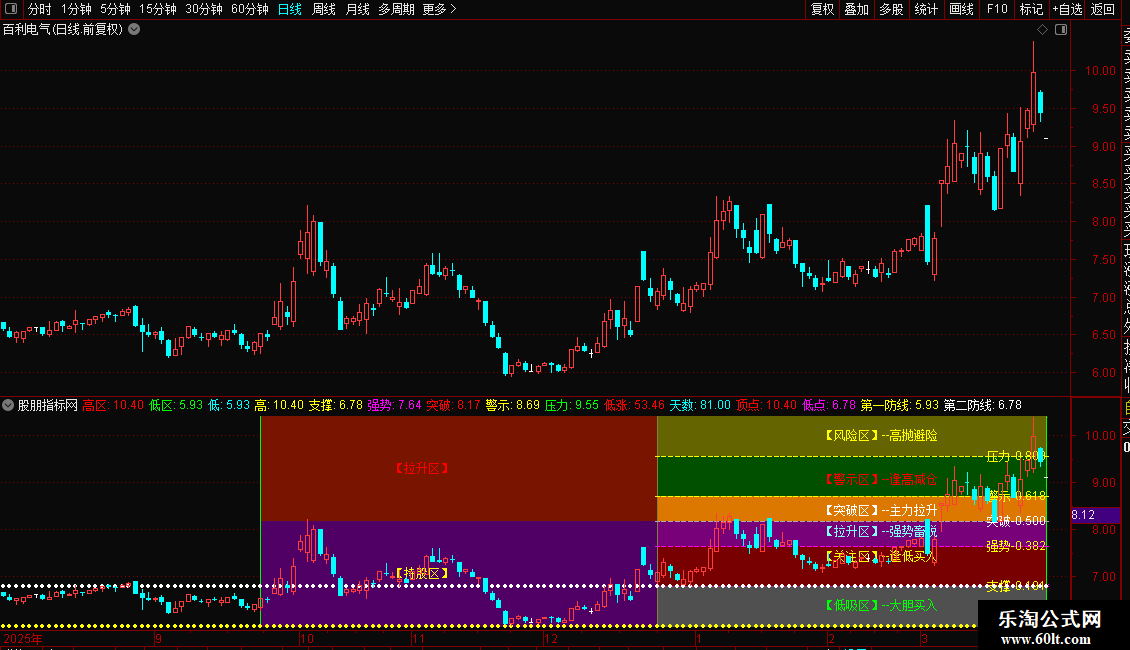Click month 10 on date axis
The width and height of the screenshot is (1130, 650).
click(x=306, y=638)
